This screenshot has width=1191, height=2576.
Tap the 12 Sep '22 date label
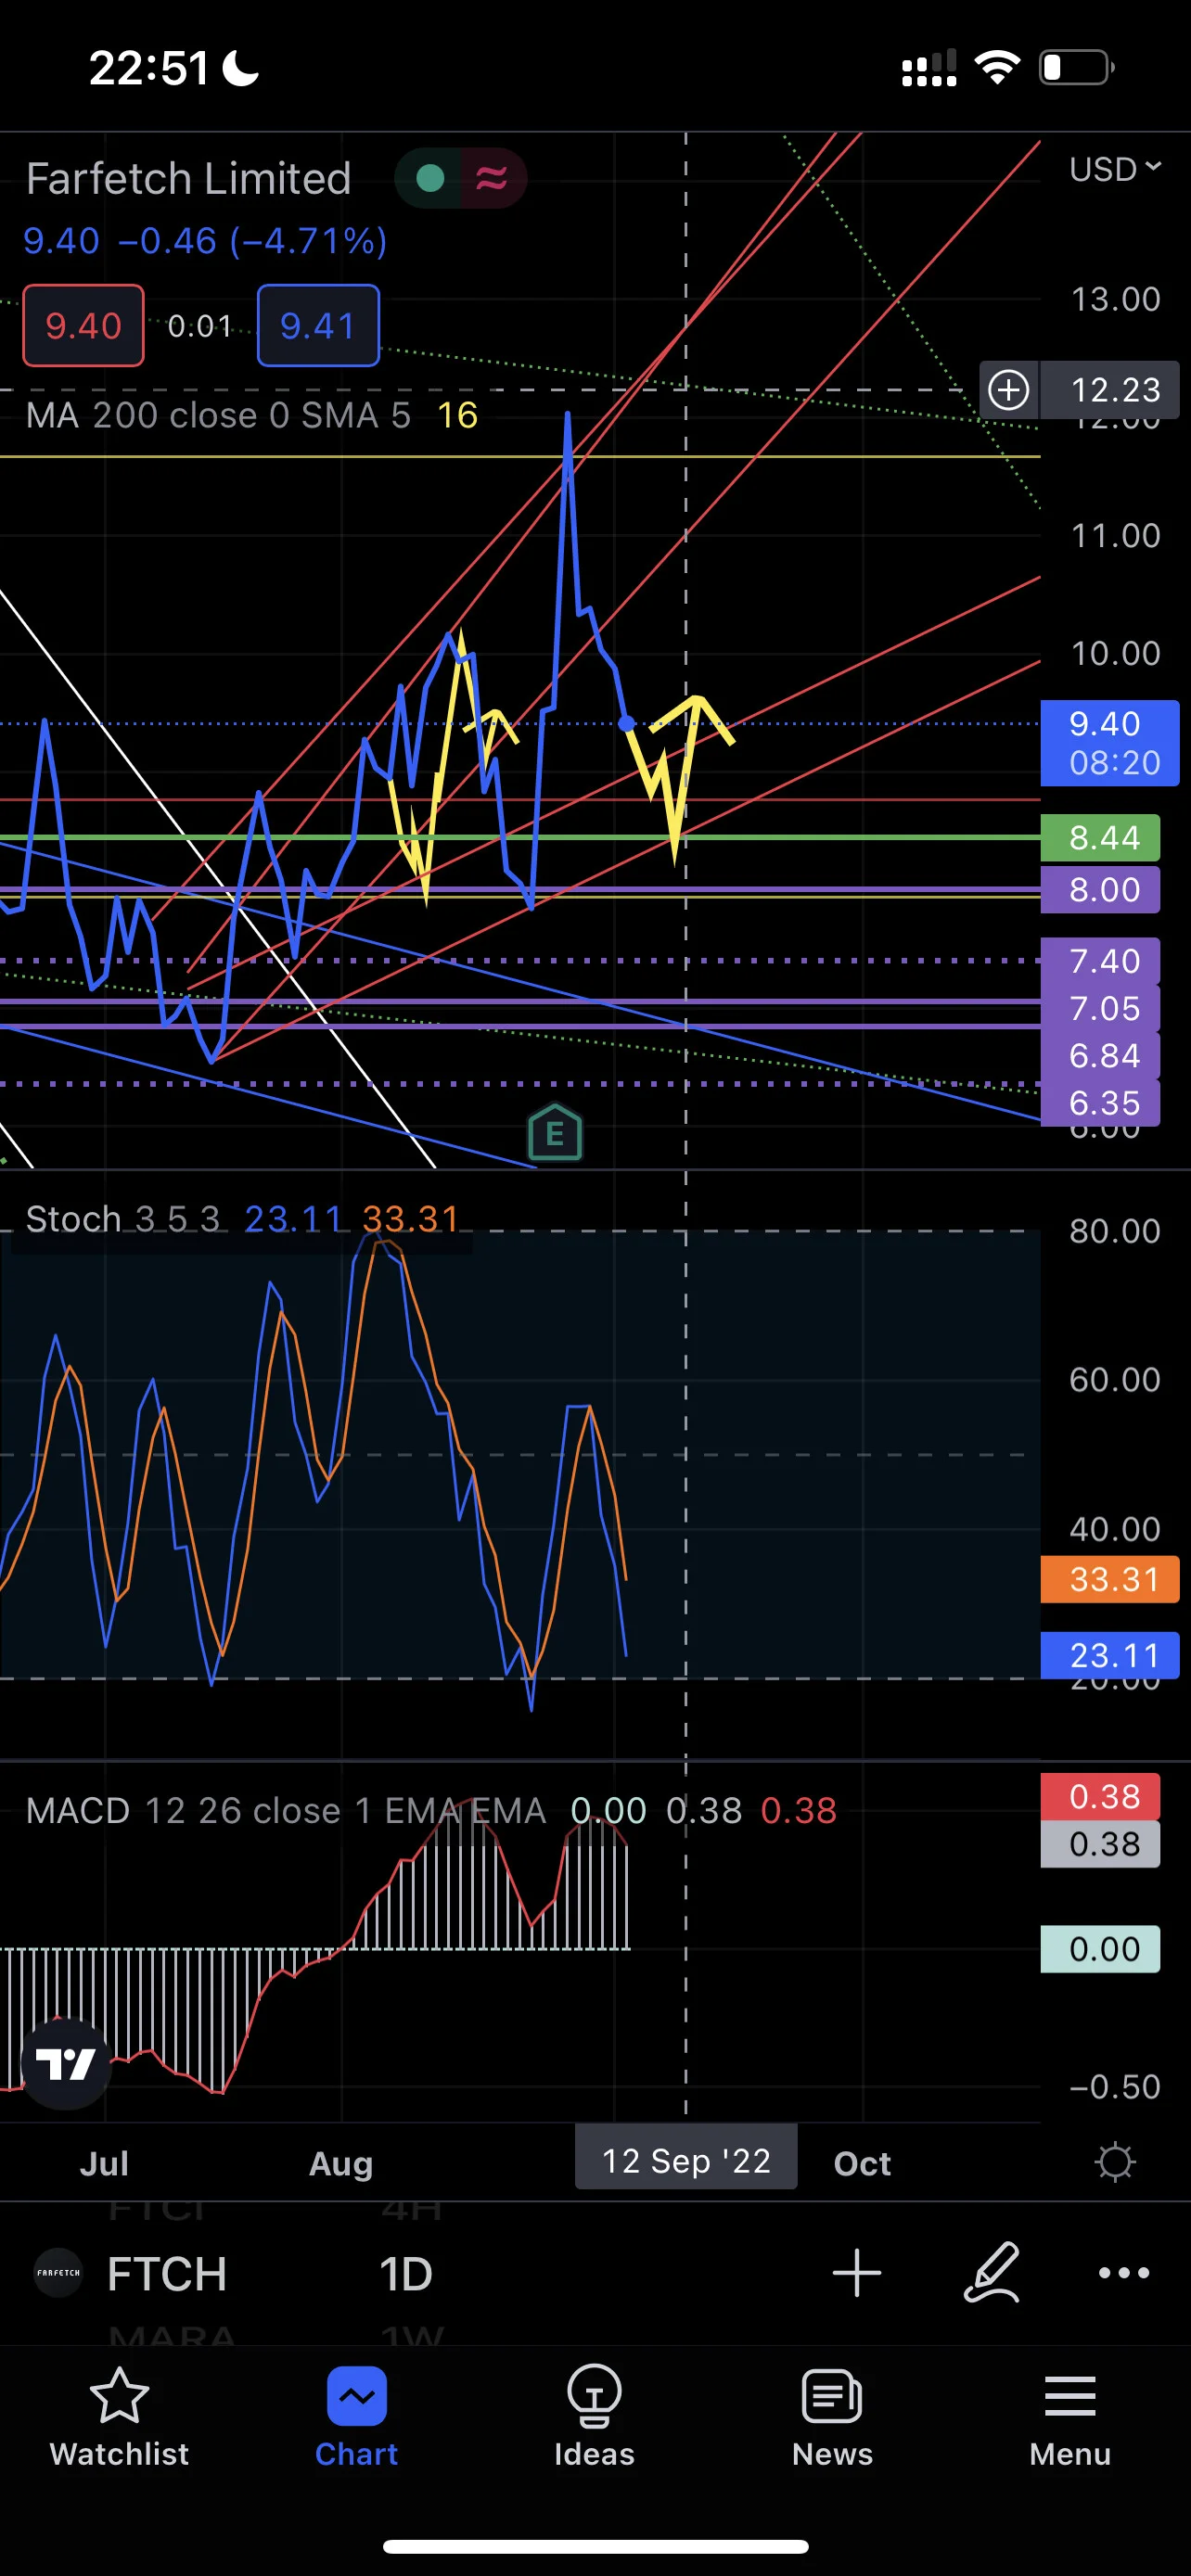coord(686,2160)
